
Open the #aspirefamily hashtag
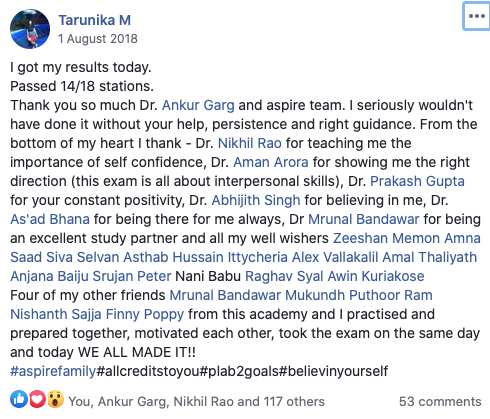click(x=53, y=371)
